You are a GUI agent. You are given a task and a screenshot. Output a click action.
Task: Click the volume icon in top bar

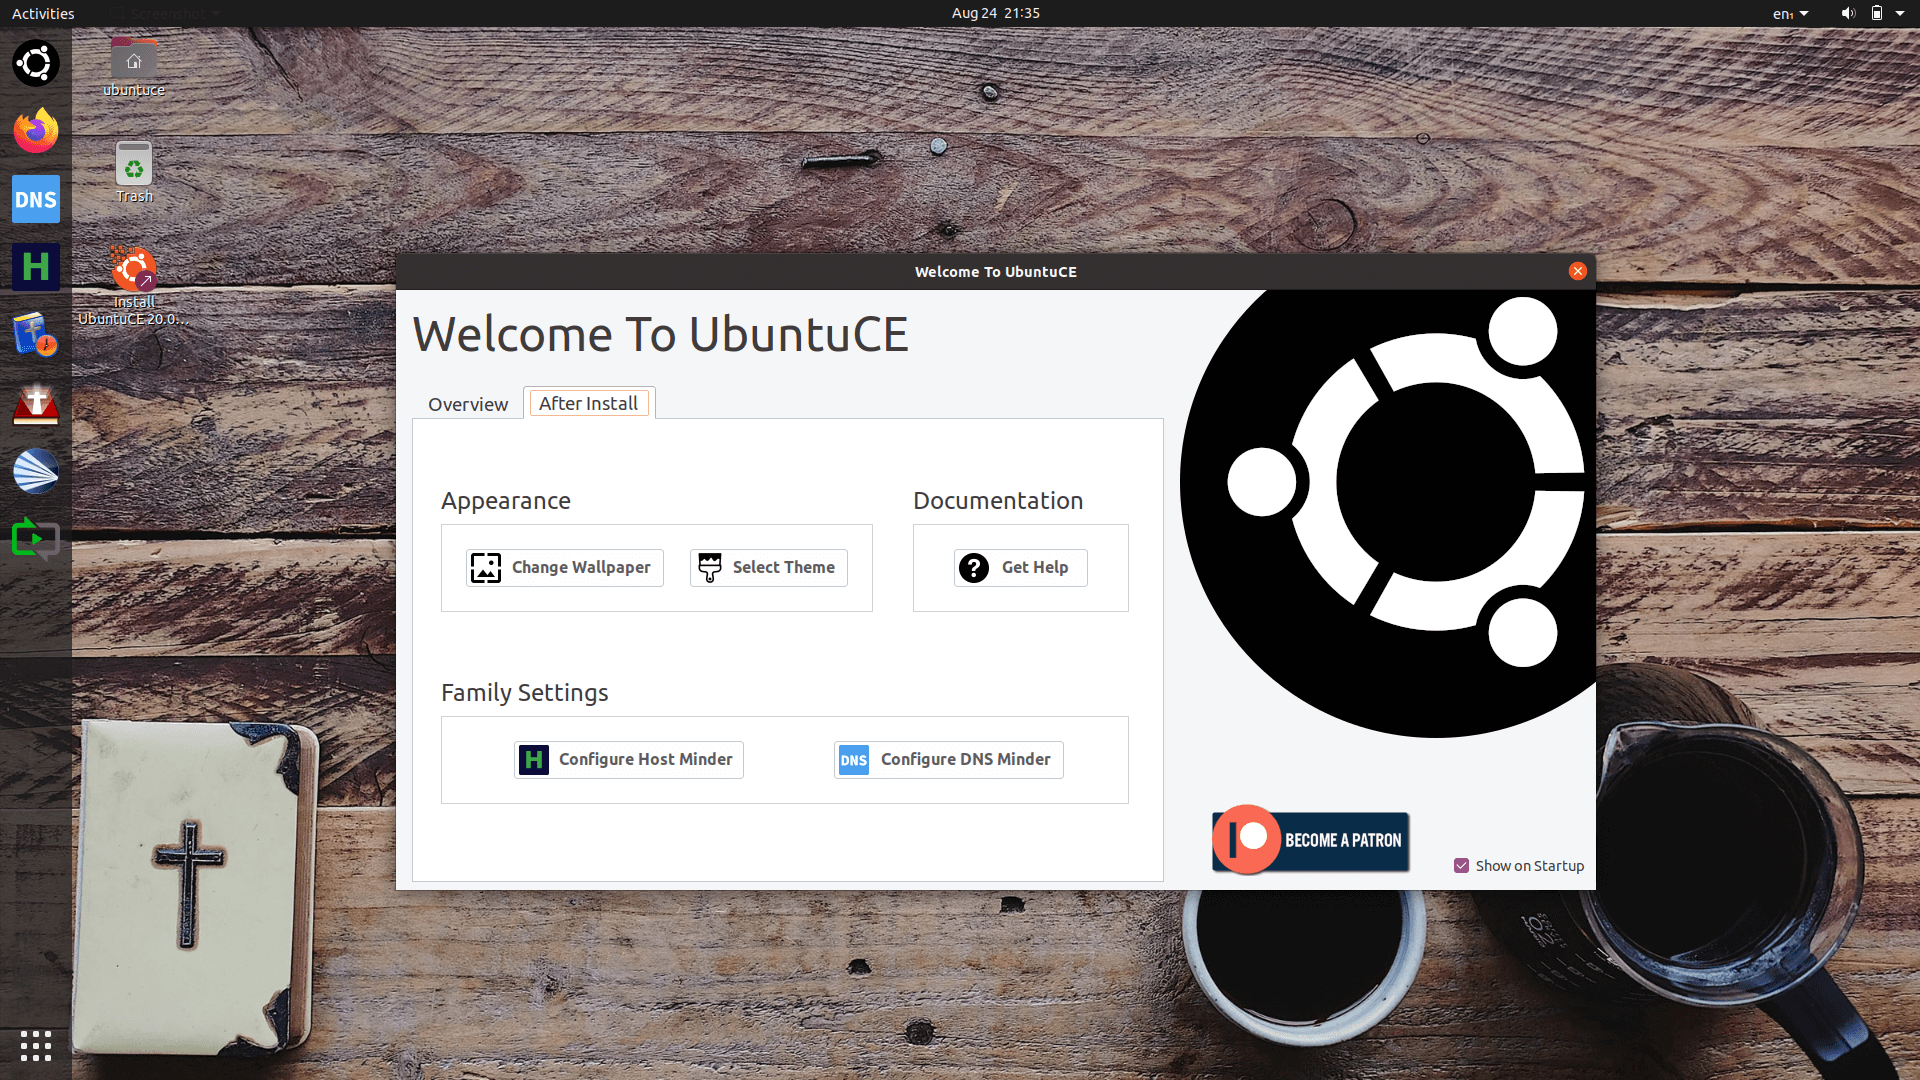click(x=1848, y=13)
